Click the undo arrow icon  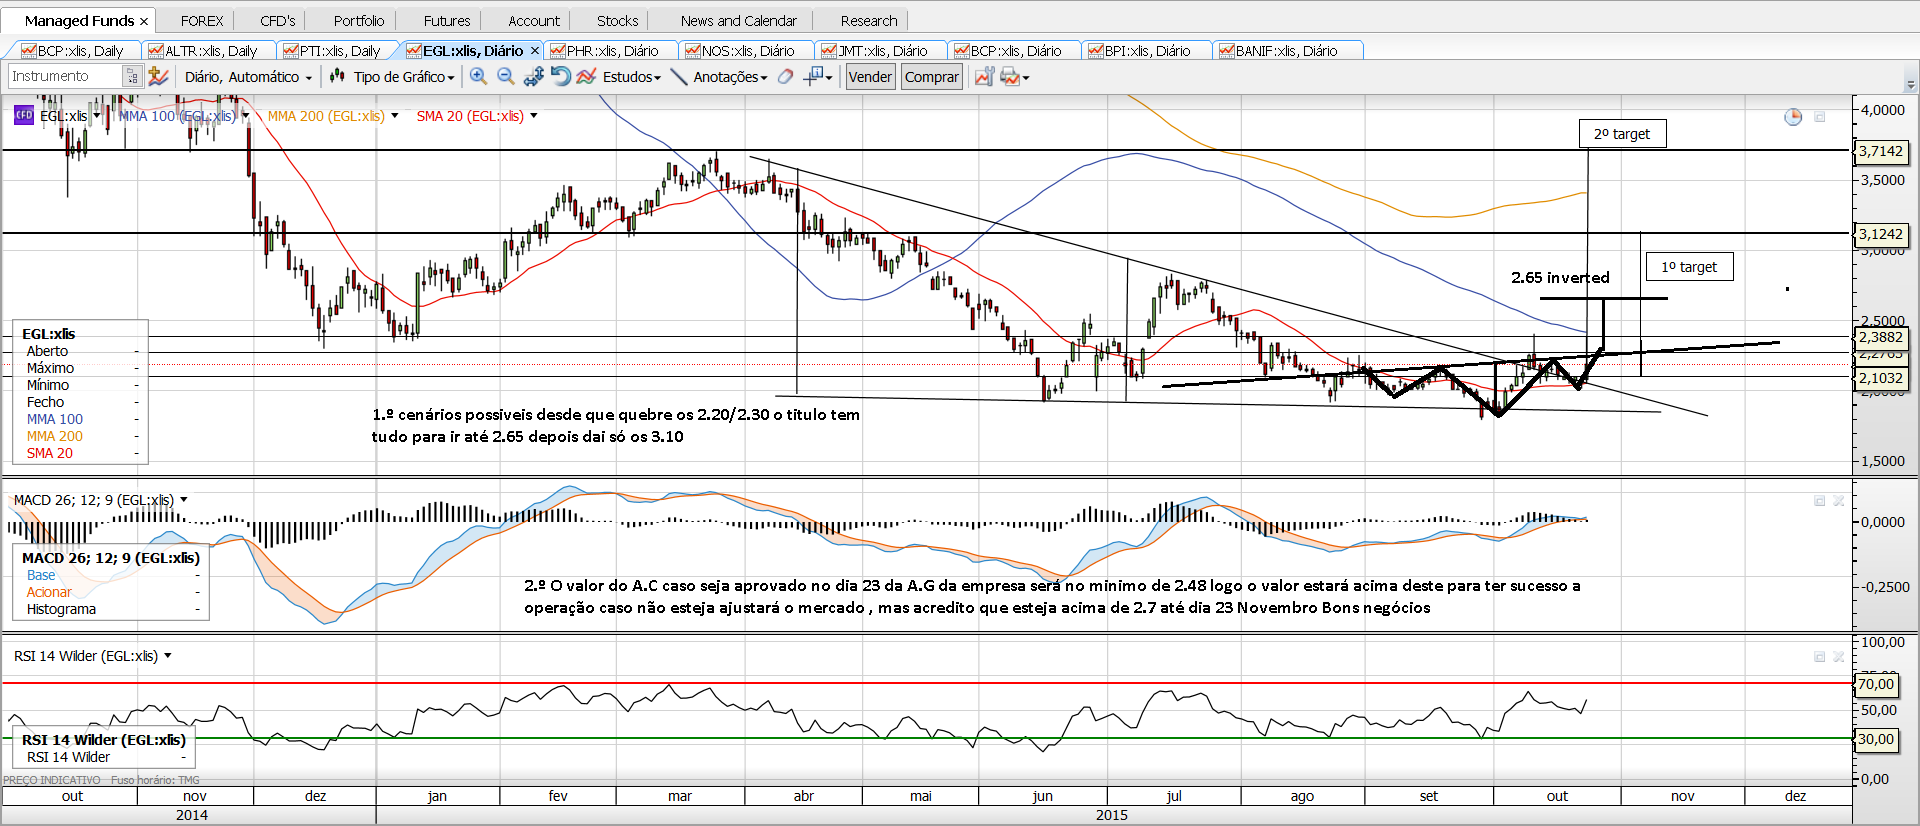(x=560, y=76)
